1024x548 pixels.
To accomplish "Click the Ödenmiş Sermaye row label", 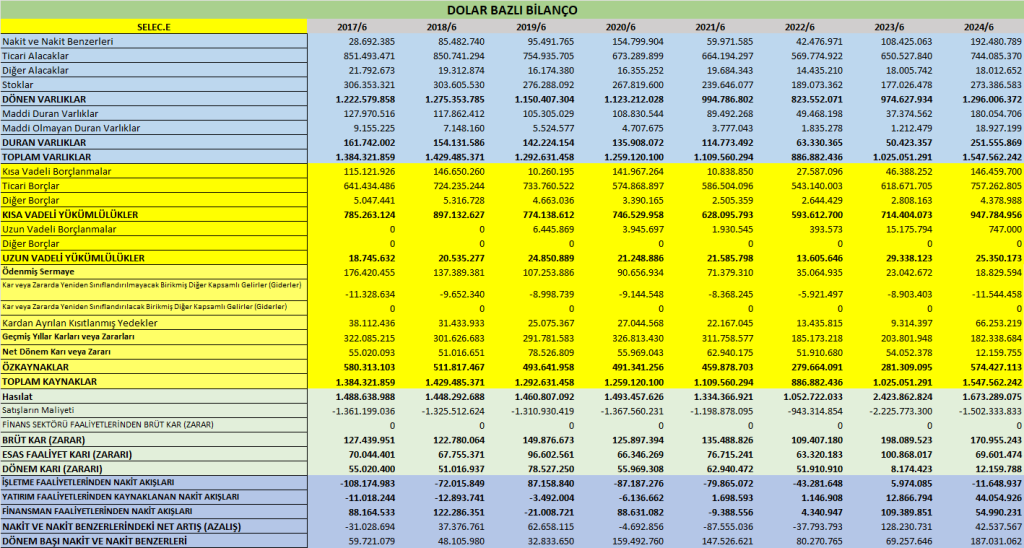I will 38,272.
